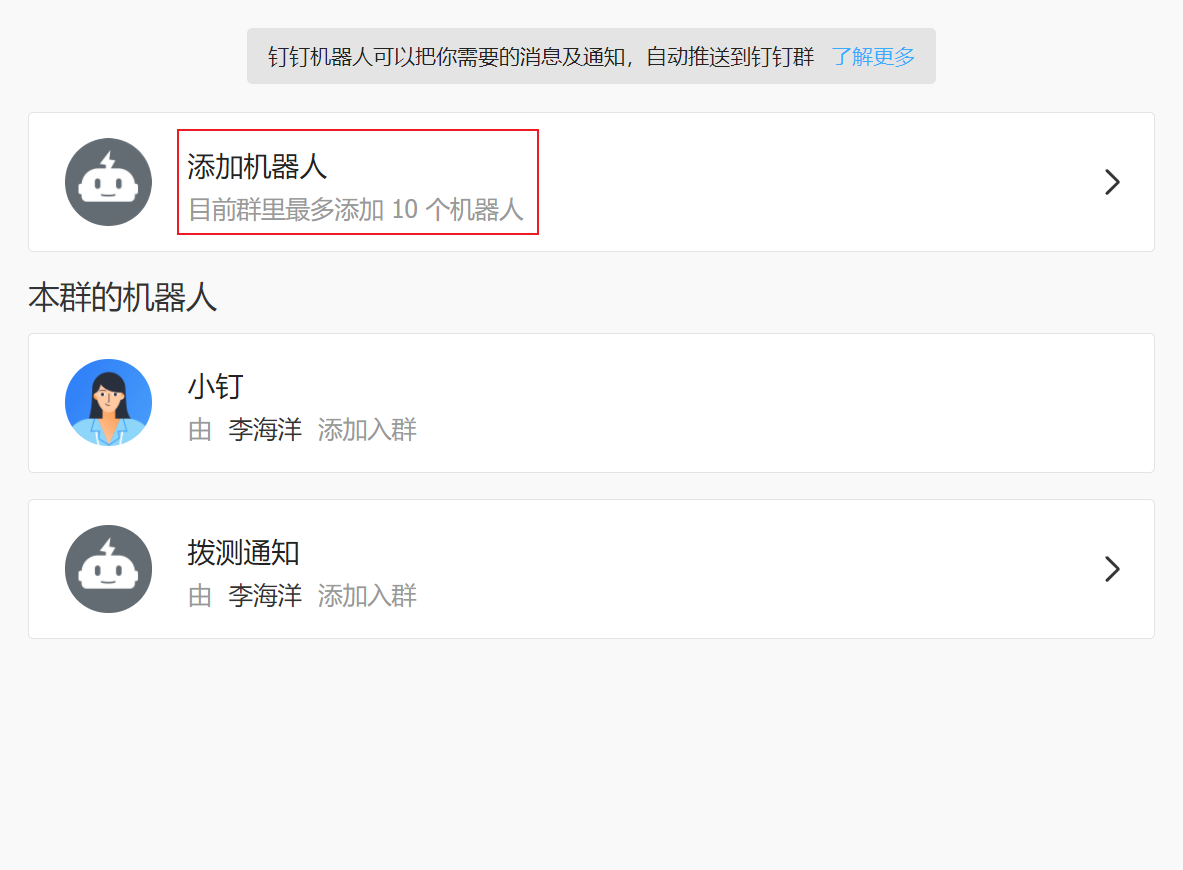
Task: Open 拨测通知 details via its chevron
Action: [1112, 569]
